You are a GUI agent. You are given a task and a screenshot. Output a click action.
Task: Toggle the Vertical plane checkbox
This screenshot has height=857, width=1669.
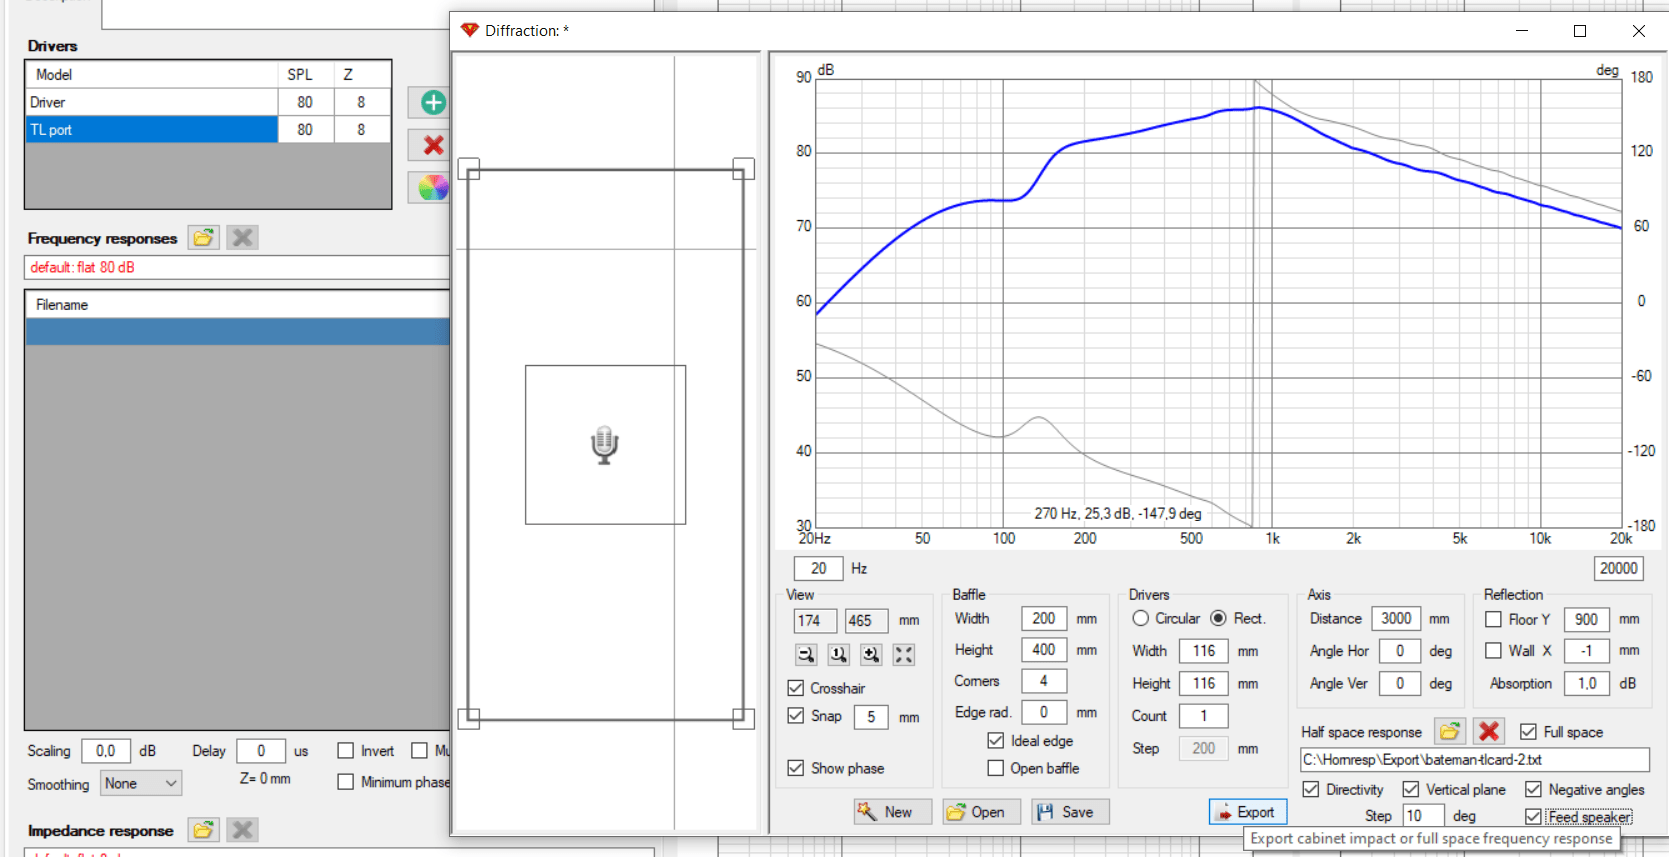pyautogui.click(x=1411, y=789)
